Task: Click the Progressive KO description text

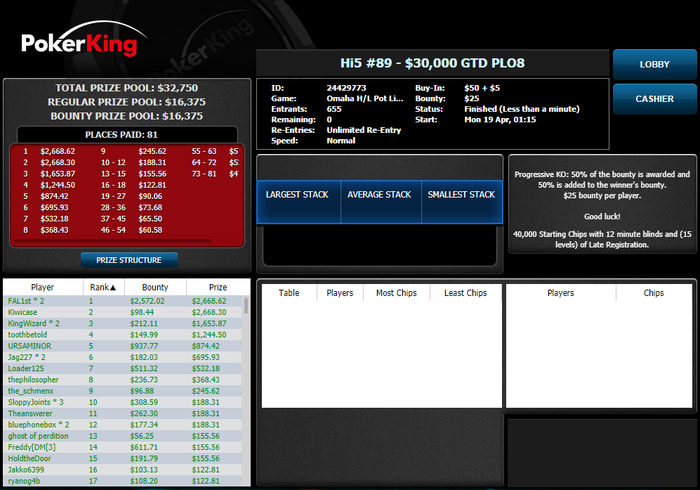Action: coord(602,185)
